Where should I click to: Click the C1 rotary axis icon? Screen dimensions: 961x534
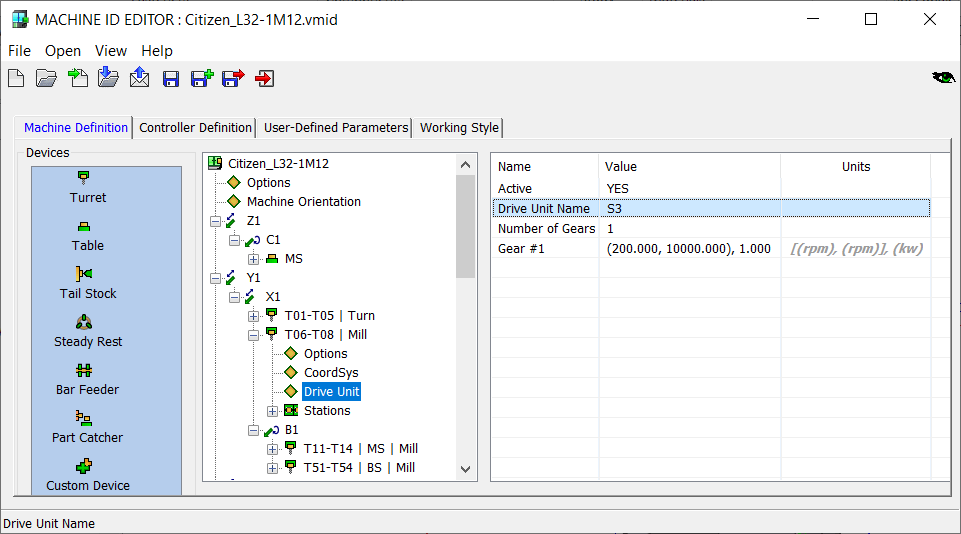pyautogui.click(x=253, y=240)
